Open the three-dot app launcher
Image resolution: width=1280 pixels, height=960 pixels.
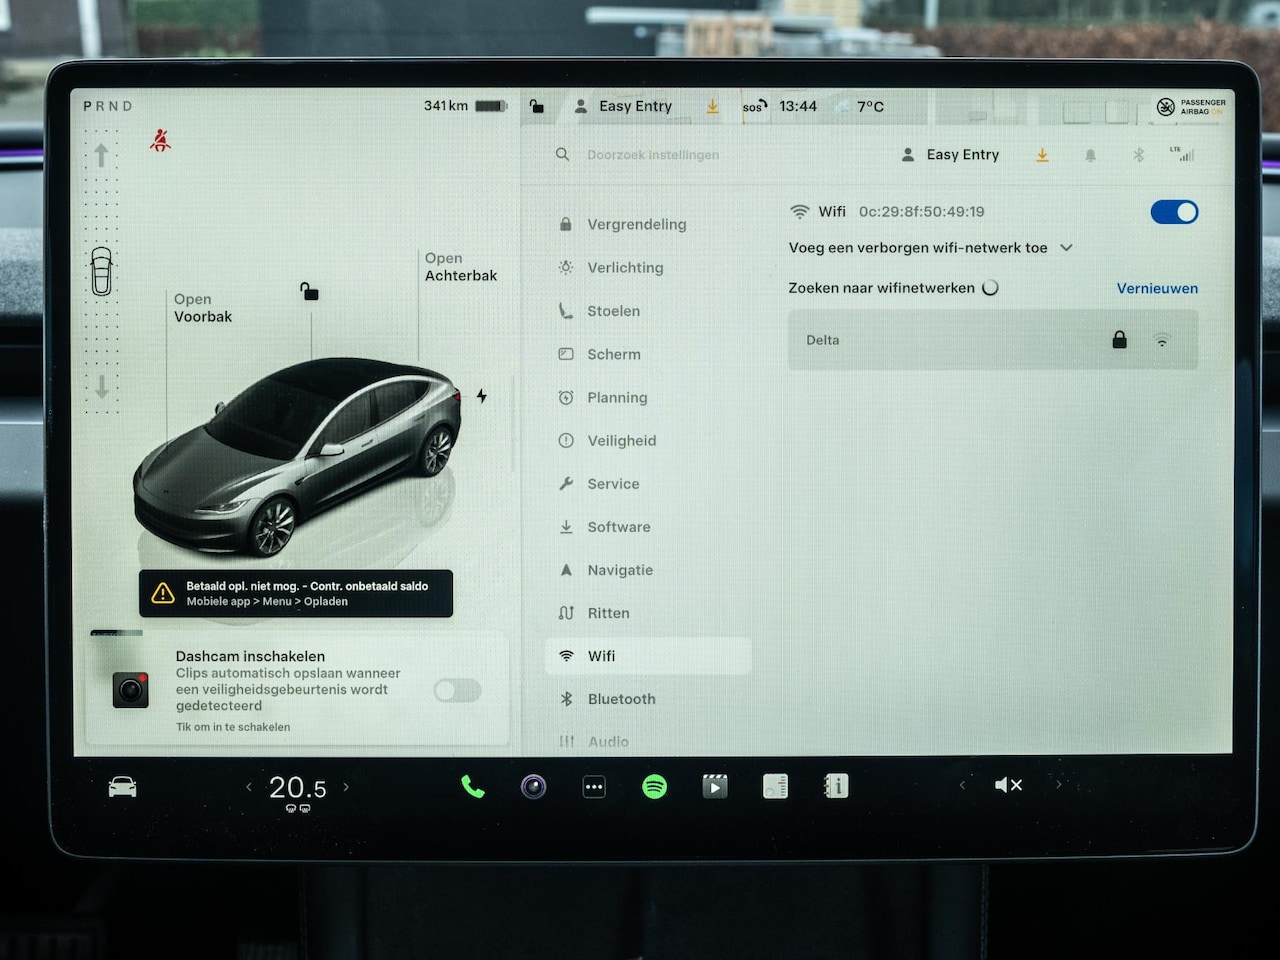coord(594,787)
